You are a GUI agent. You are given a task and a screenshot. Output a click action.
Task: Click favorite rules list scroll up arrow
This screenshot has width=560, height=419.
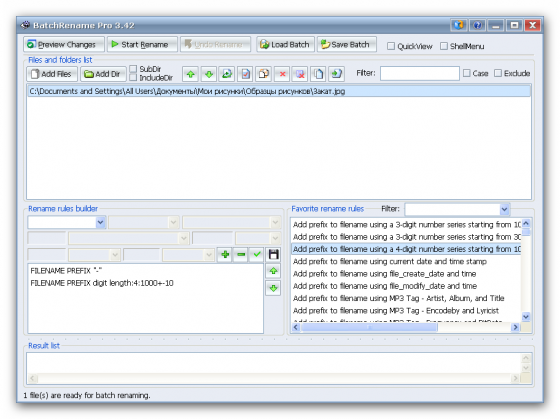coord(526,224)
